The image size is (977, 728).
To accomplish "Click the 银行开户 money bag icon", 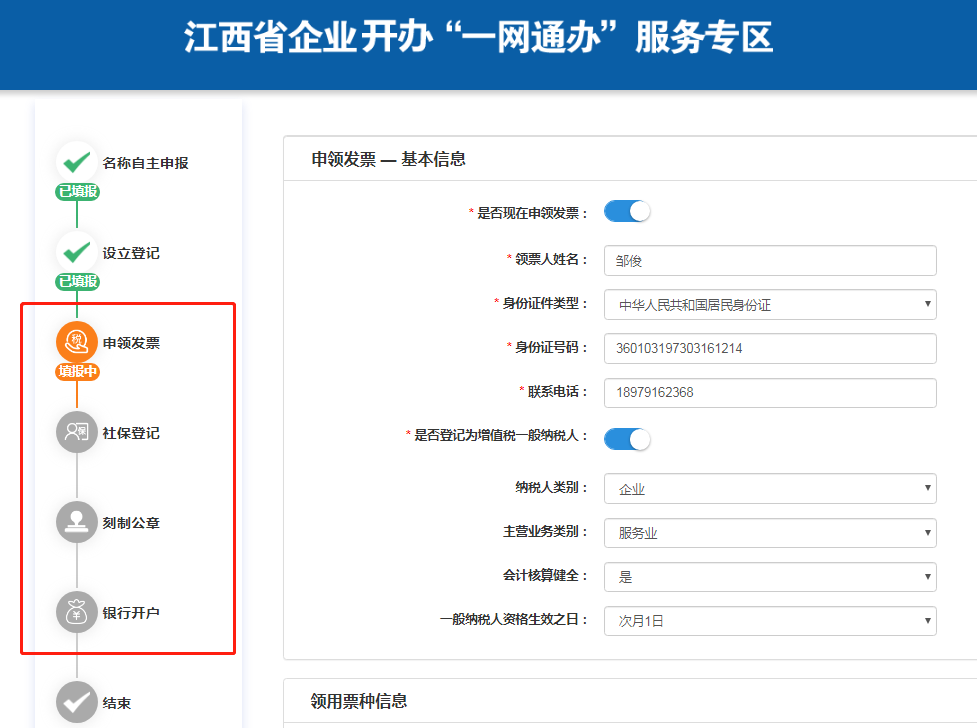I will (76, 612).
